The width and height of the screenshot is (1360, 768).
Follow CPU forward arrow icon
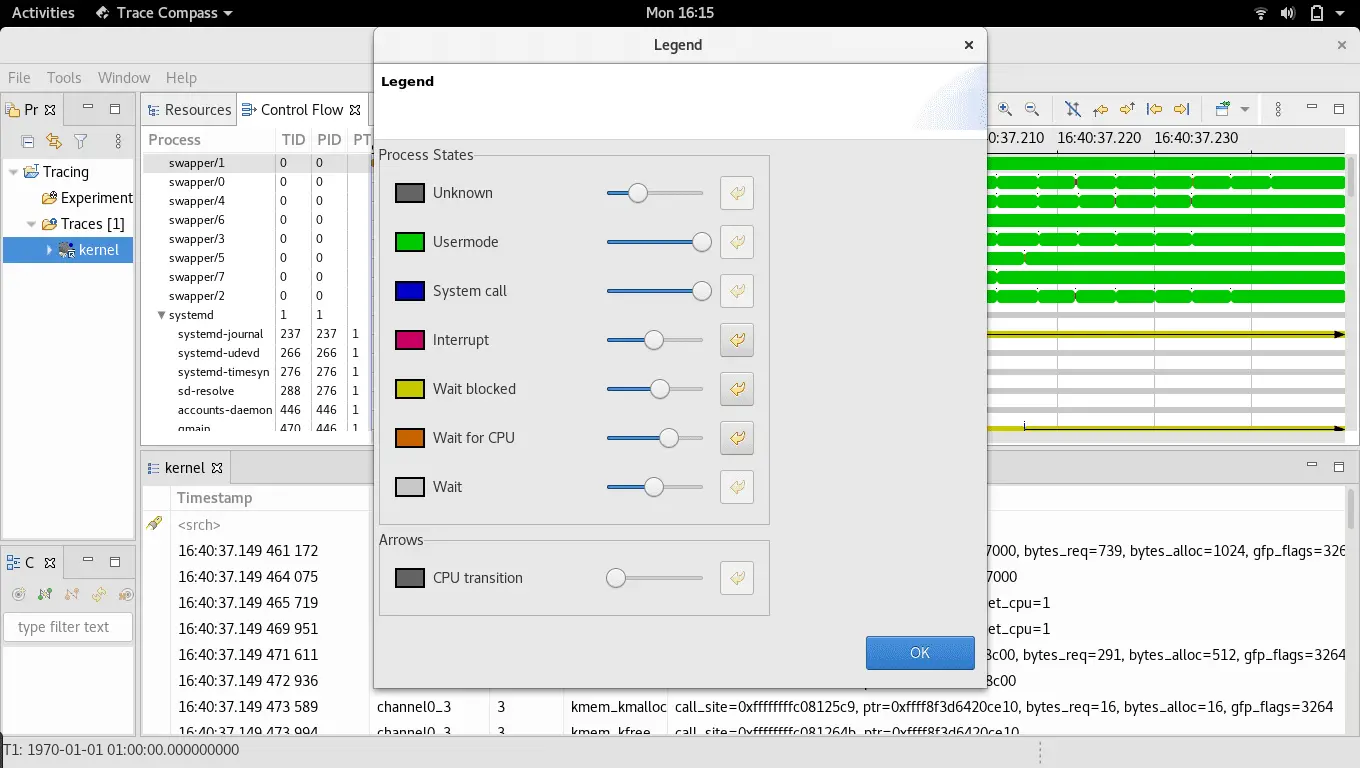click(1127, 109)
